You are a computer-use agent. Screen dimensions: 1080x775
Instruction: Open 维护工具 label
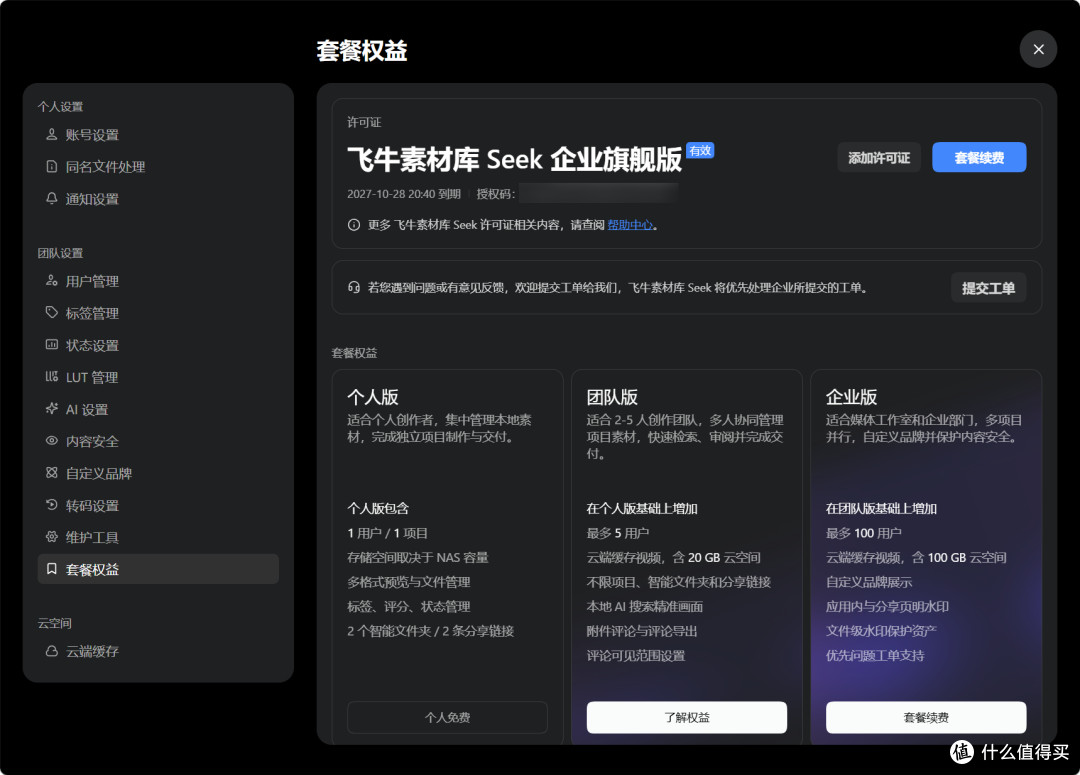[x=92, y=537]
